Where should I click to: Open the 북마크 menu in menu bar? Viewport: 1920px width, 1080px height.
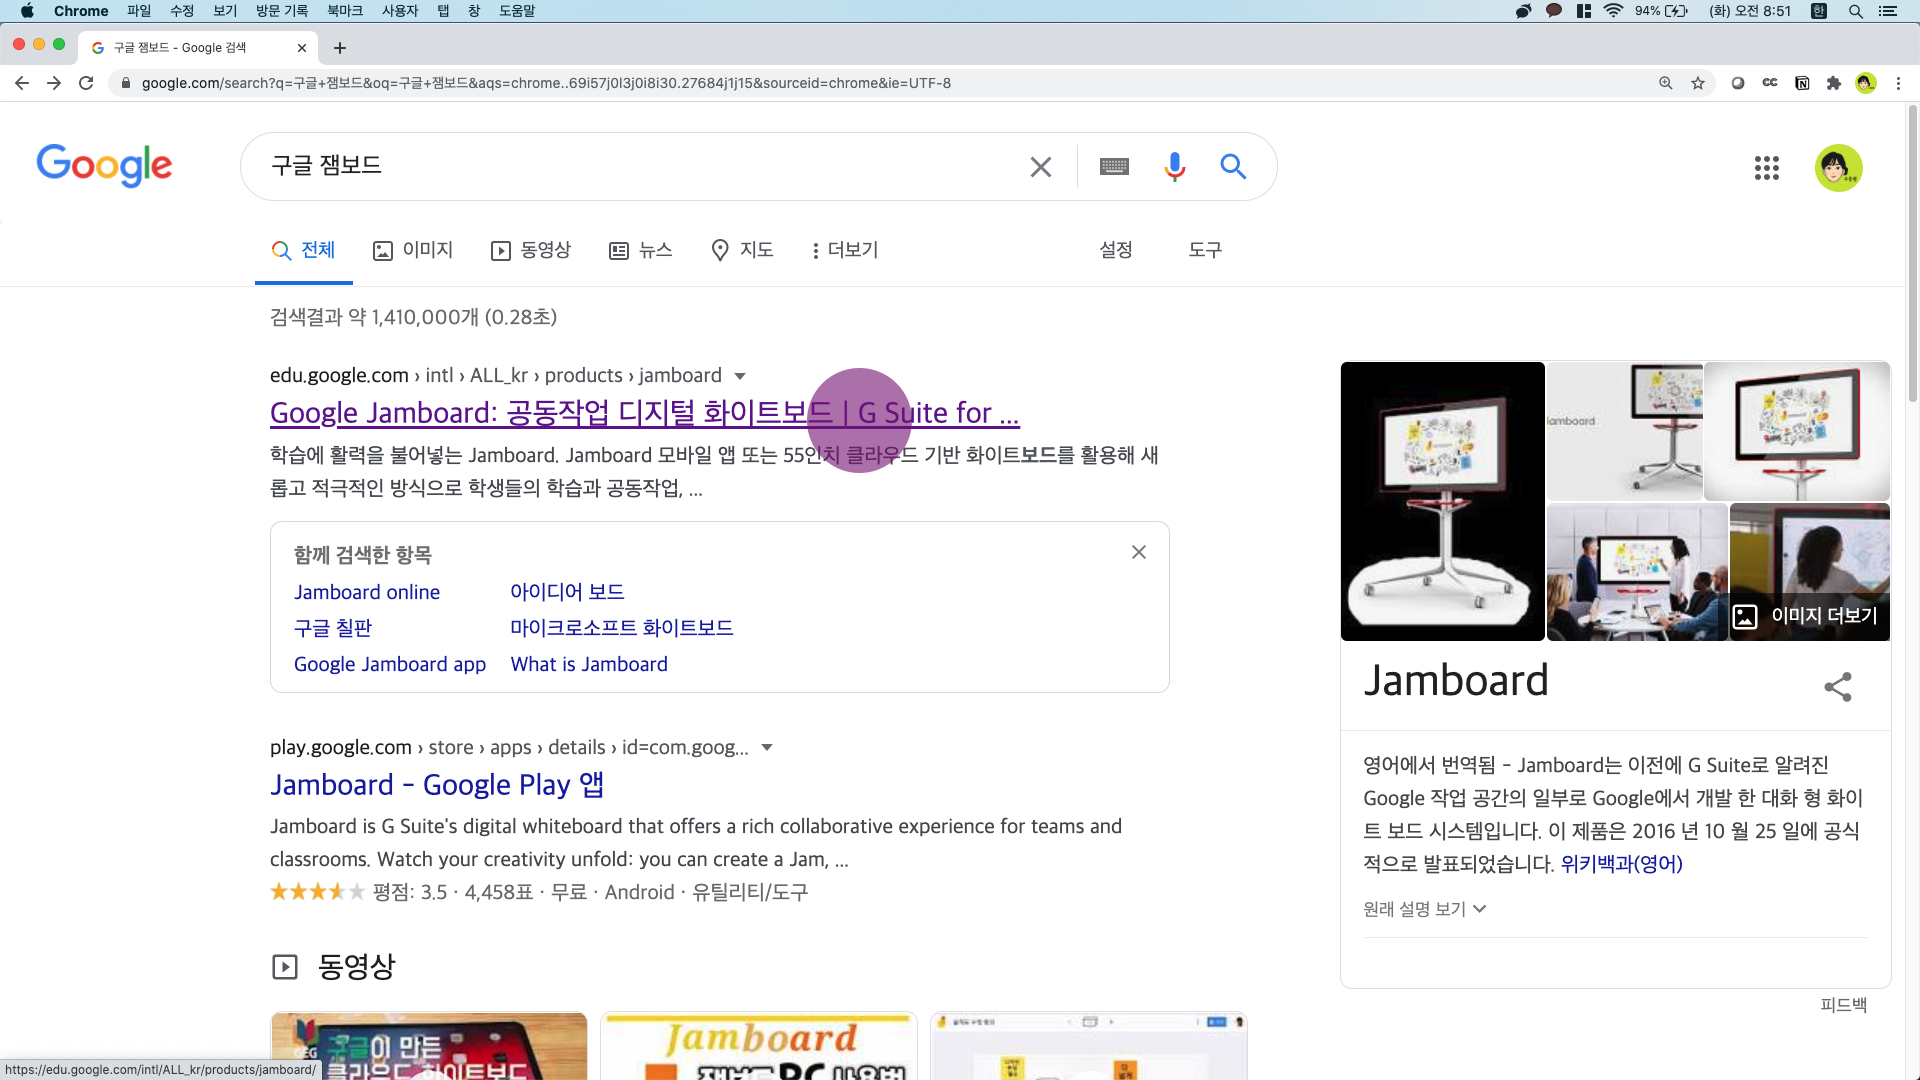345,11
